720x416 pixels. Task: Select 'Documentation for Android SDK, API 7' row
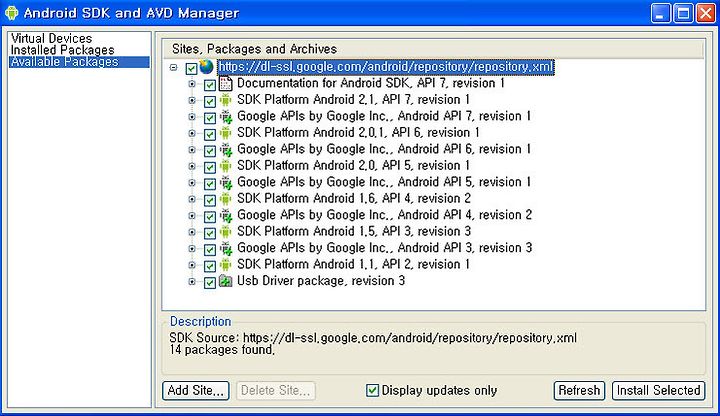pos(371,83)
